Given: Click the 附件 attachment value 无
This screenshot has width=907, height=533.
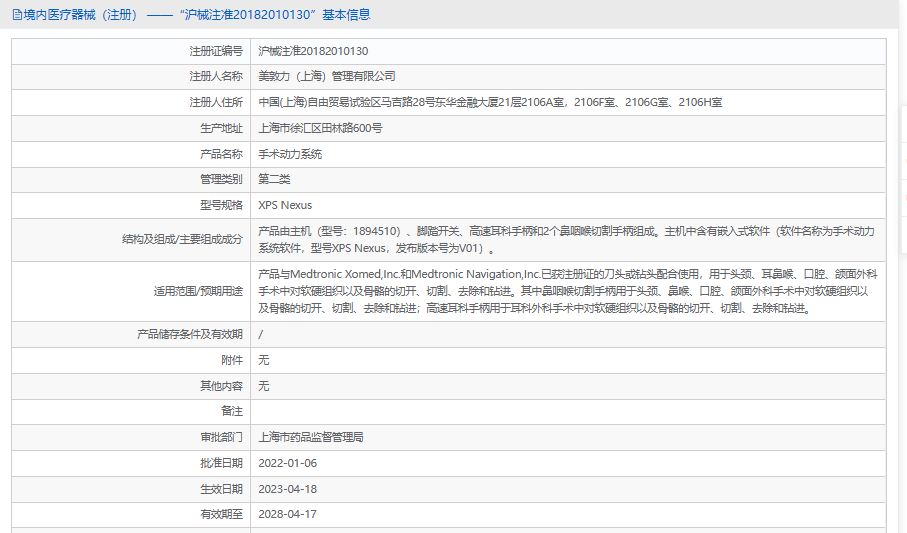Looking at the screenshot, I should pos(264,360).
